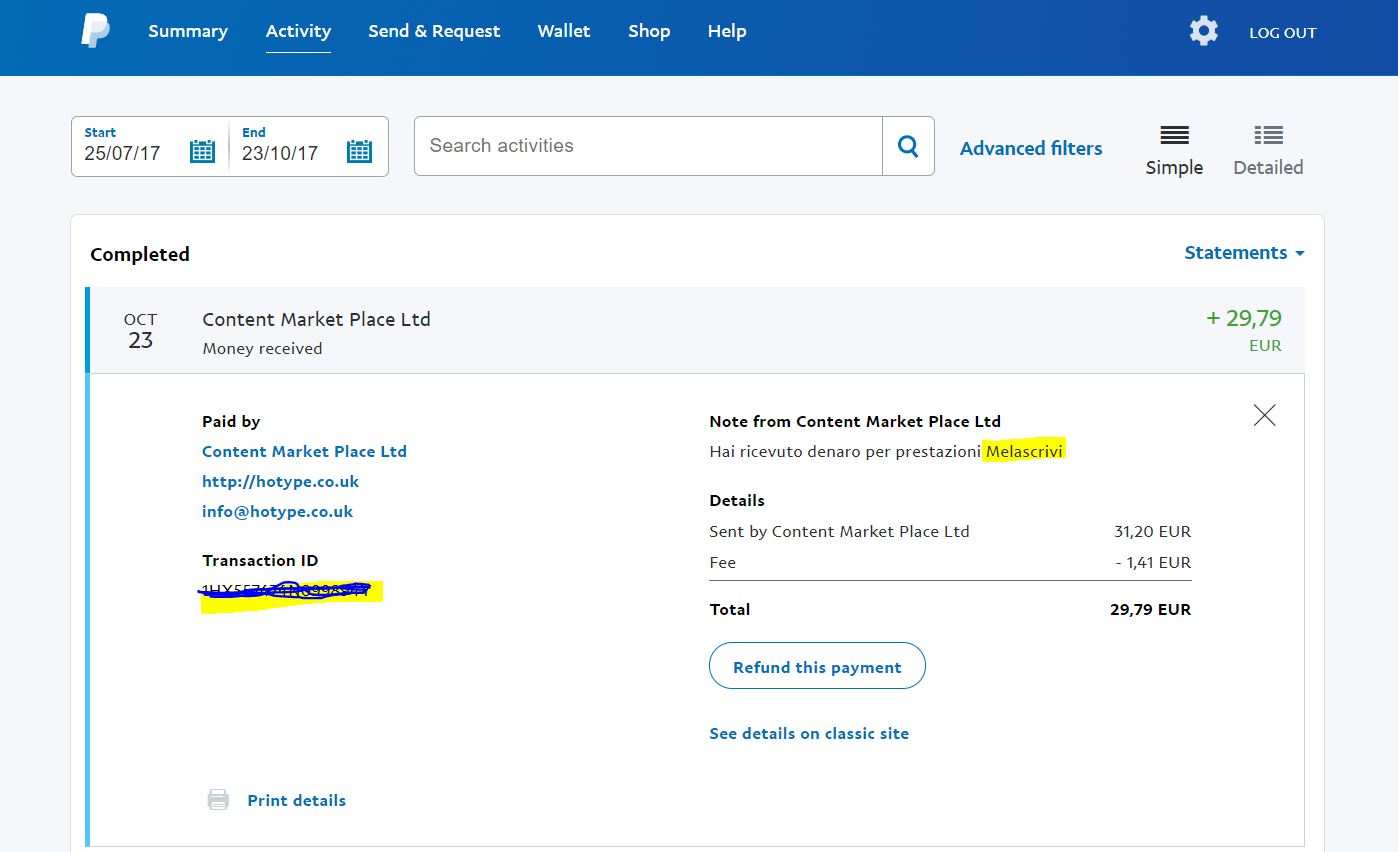This screenshot has width=1398, height=852.
Task: Go to the Summary tab
Action: click(x=188, y=31)
